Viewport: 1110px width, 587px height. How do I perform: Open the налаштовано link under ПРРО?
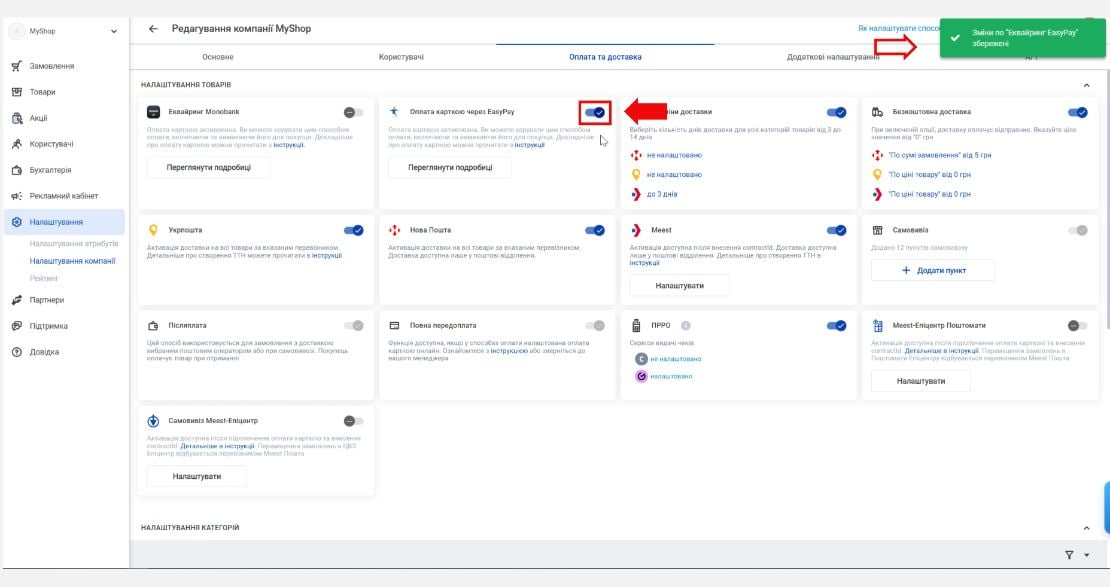(671, 377)
